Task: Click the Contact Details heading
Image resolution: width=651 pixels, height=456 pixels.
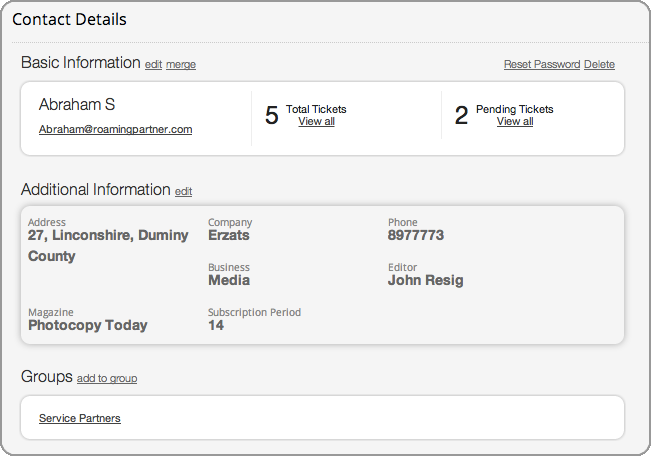Action: [x=69, y=19]
